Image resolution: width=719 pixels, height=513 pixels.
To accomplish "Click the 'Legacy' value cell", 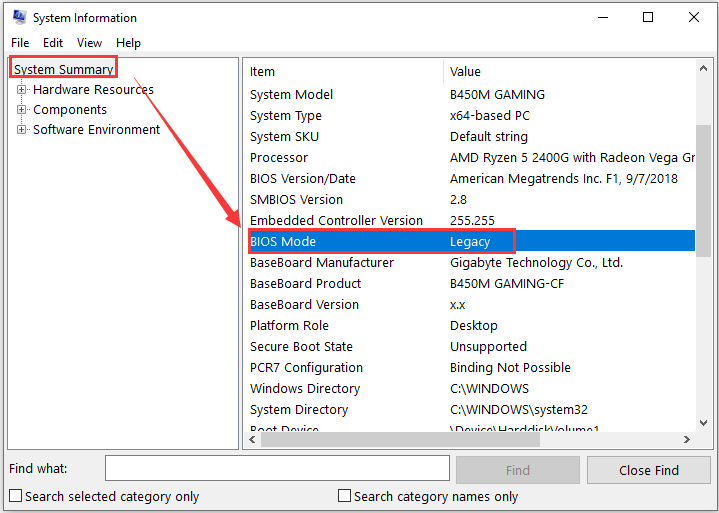I will coord(470,242).
